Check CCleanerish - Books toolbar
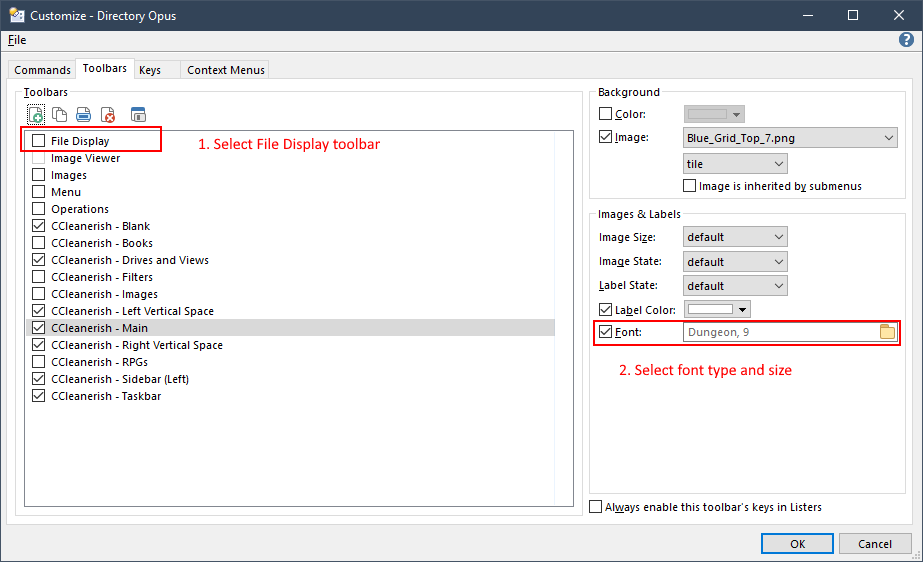This screenshot has height=562, width=923. click(38, 243)
